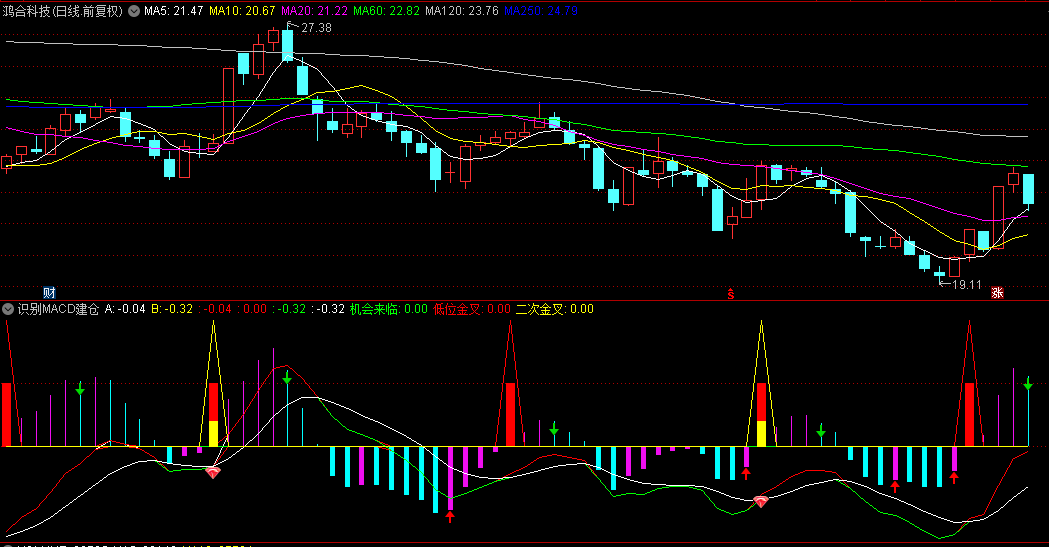Expand the dropdown beside 识别MACD建仓 indicator

pos(8,309)
